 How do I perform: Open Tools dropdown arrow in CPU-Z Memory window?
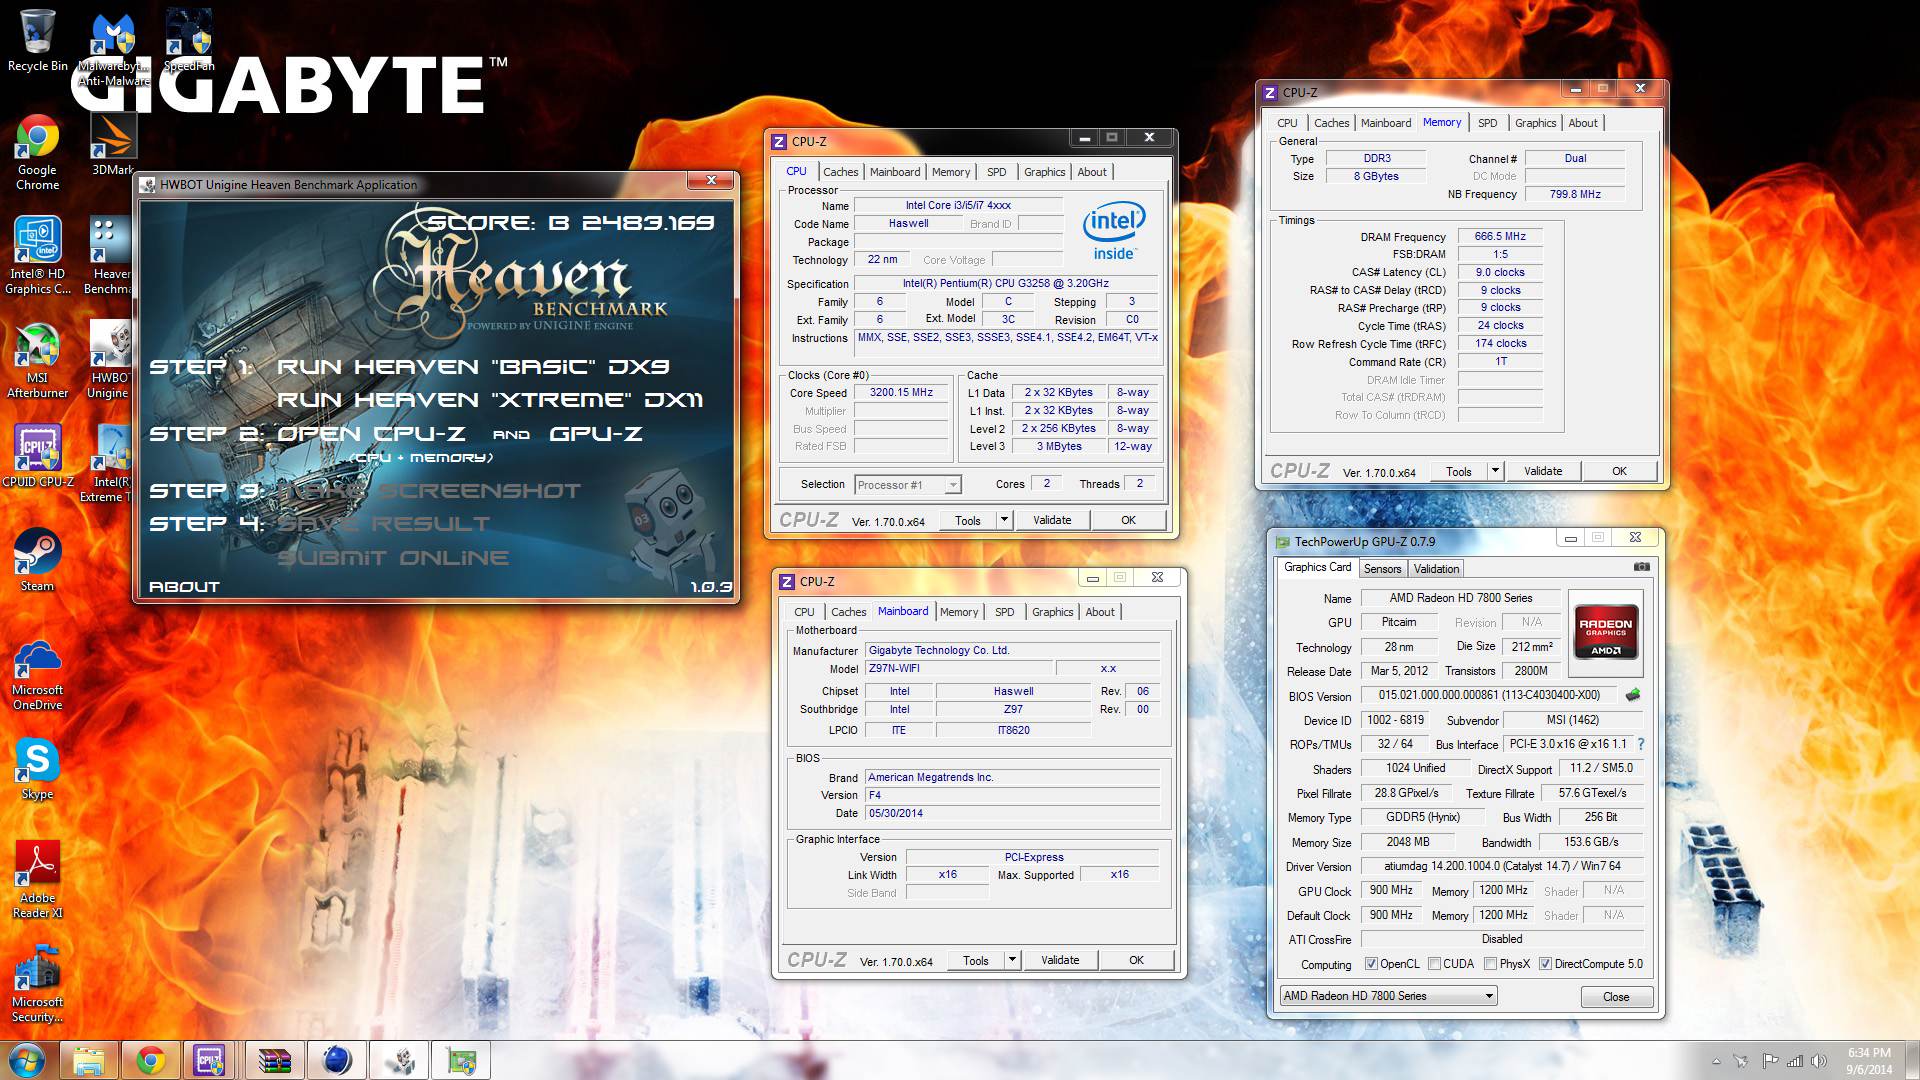coord(1495,471)
